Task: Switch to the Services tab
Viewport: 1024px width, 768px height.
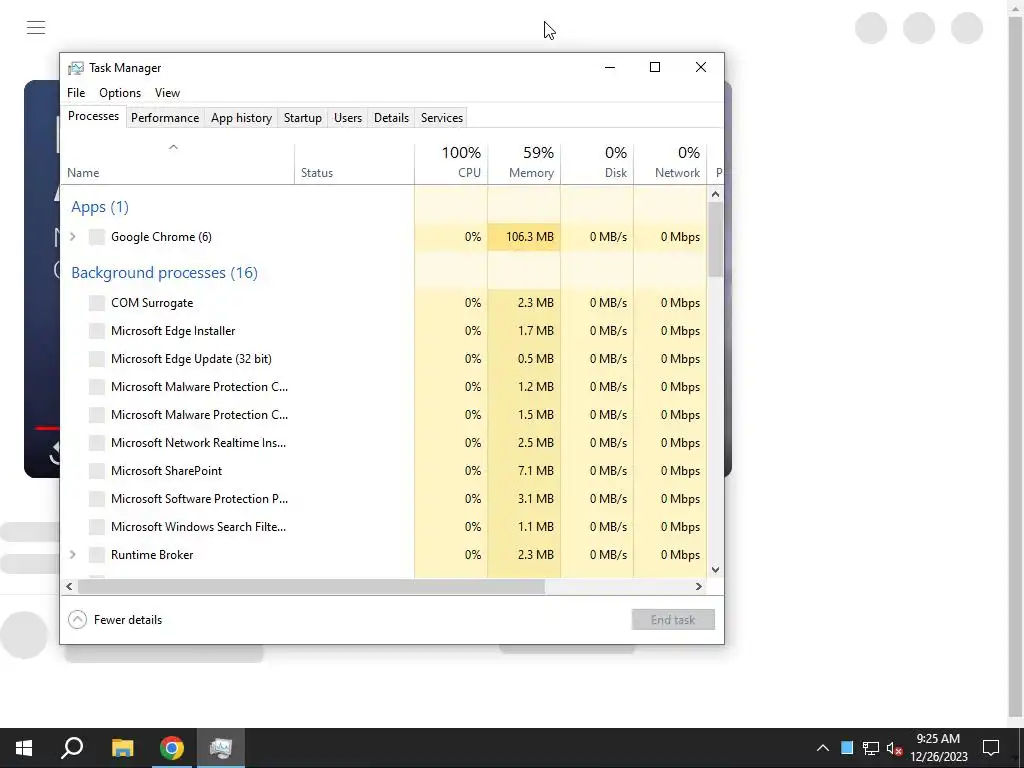Action: 441,118
